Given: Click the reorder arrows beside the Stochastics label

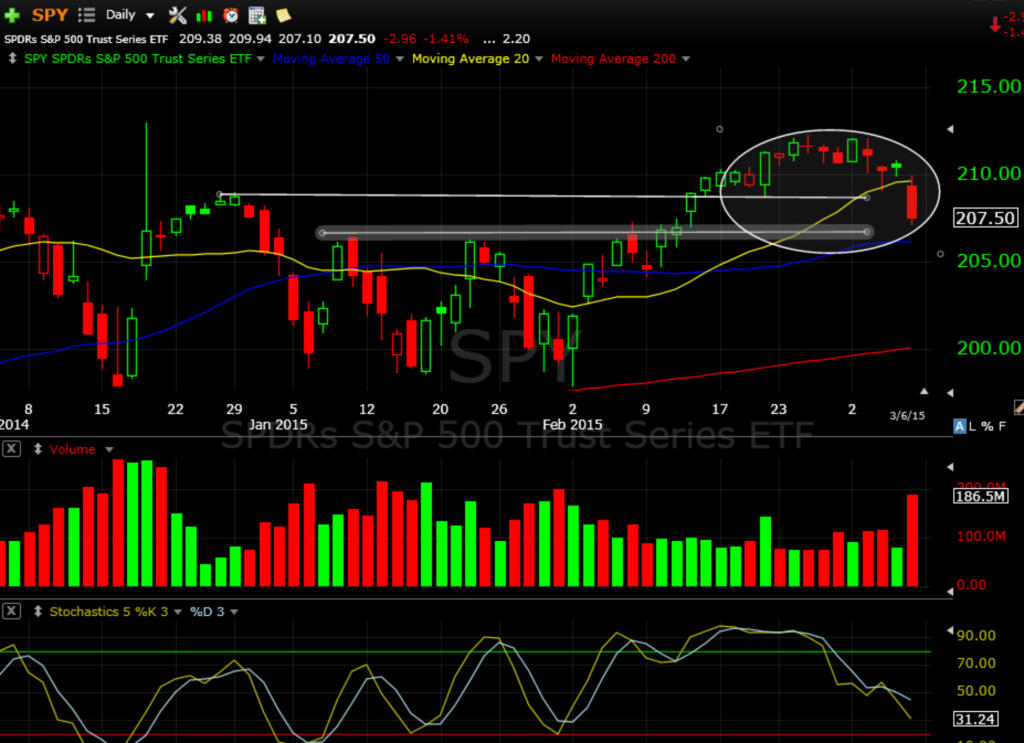Looking at the screenshot, I should (38, 611).
